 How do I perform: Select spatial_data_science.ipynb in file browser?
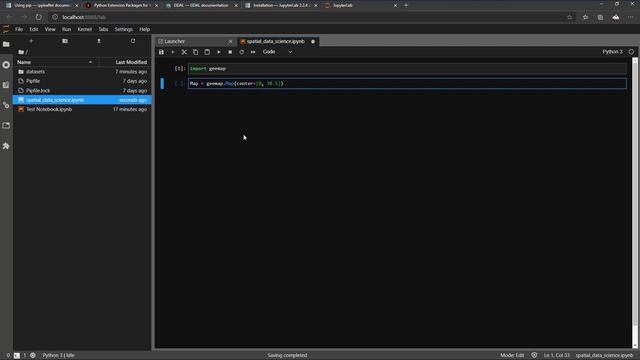tap(82, 100)
